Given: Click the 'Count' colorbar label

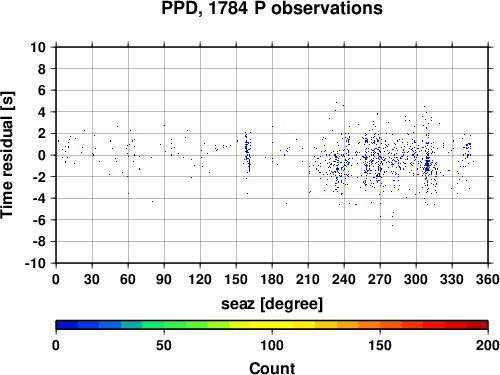Looking at the screenshot, I should [x=272, y=368].
